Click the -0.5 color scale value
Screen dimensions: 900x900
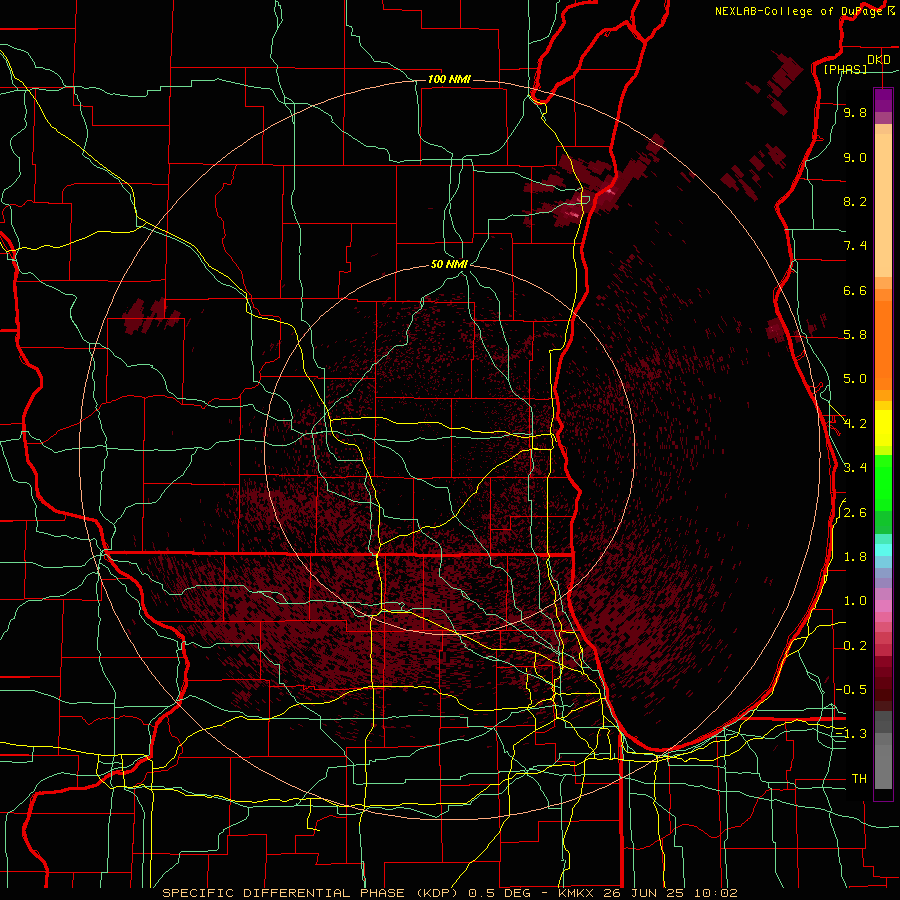tap(851, 690)
